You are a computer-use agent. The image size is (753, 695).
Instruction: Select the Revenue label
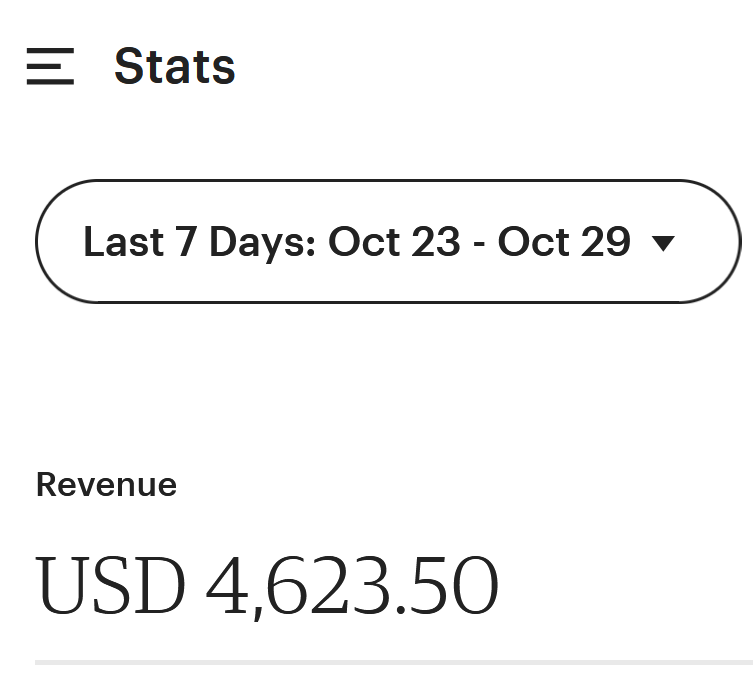point(106,485)
